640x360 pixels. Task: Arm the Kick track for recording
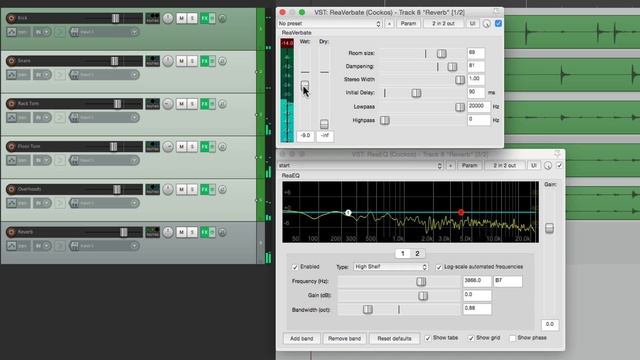click(11, 18)
